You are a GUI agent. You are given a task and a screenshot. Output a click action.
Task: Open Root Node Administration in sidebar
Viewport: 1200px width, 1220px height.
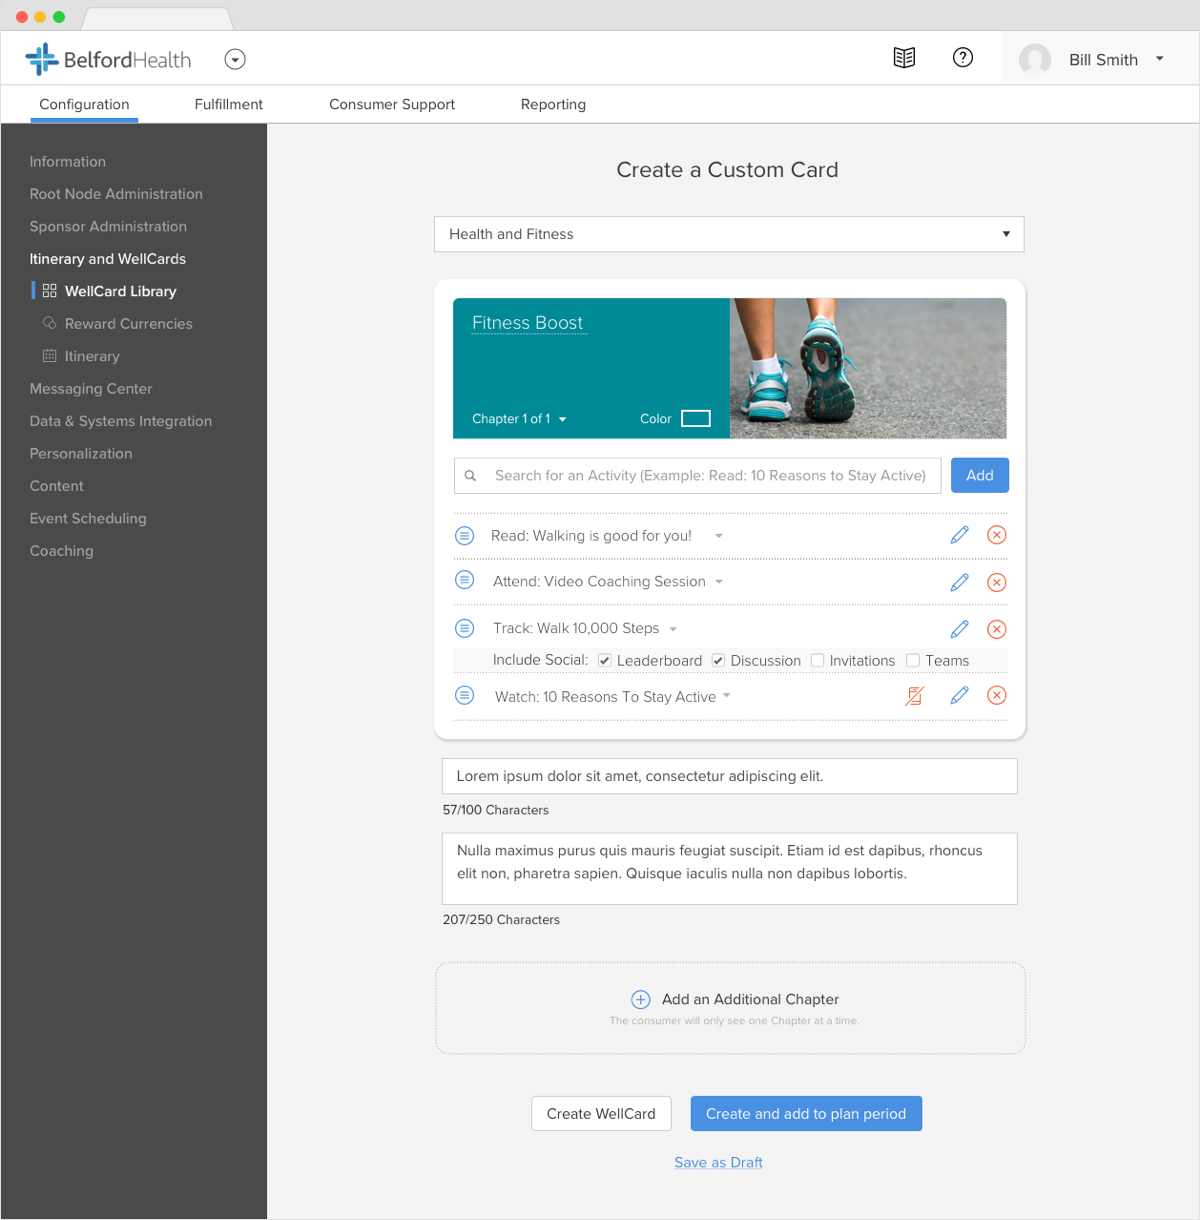116,194
